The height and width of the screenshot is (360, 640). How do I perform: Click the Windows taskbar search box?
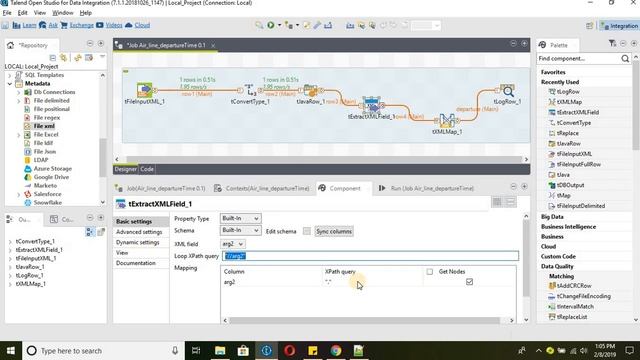[x=103, y=351]
